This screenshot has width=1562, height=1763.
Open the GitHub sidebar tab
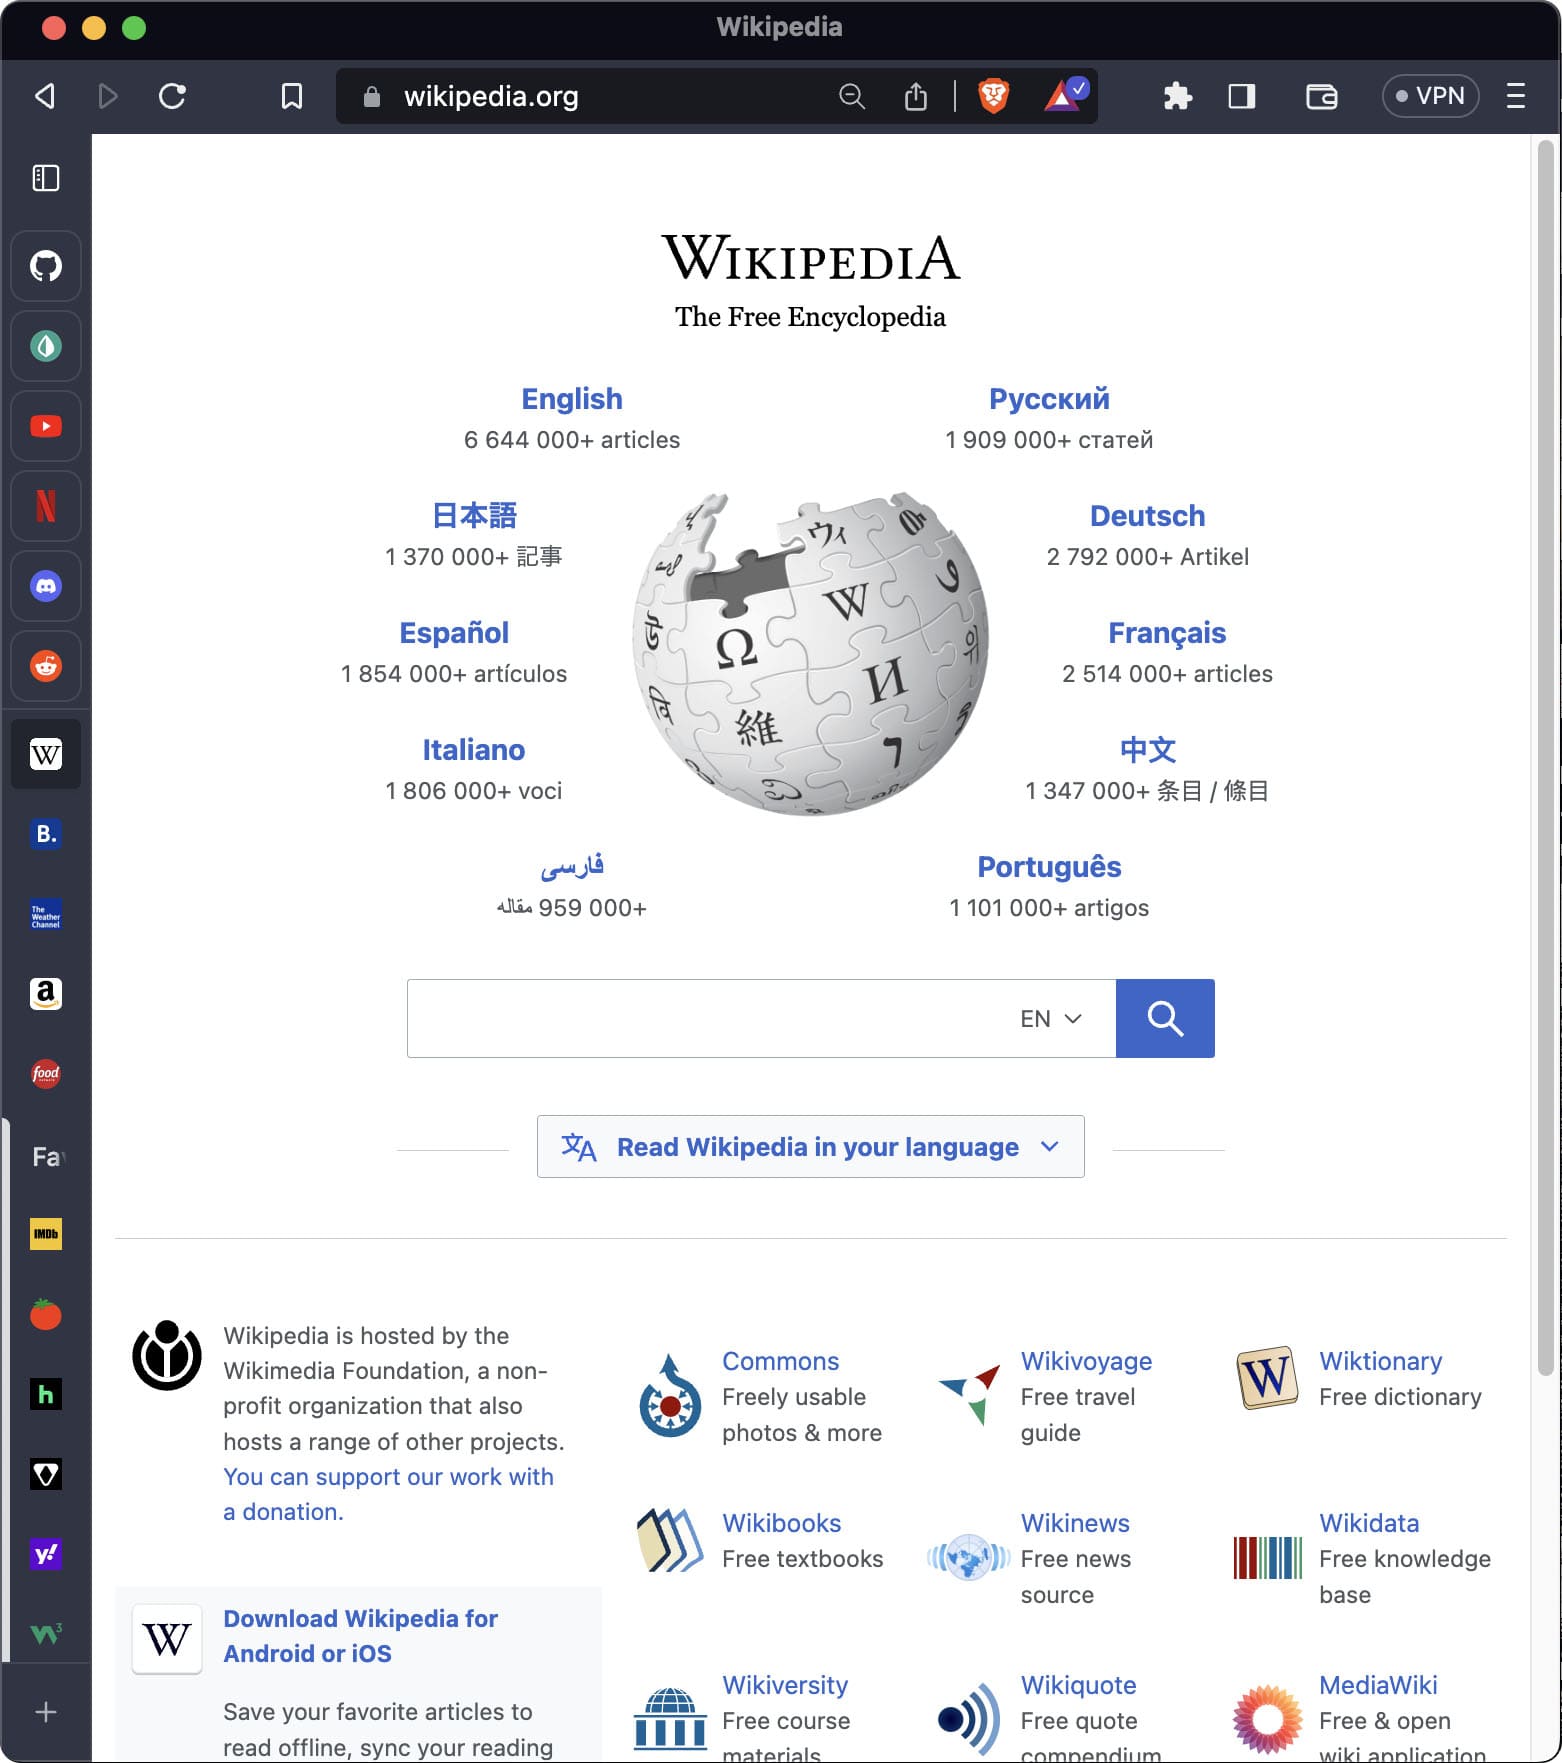pyautogui.click(x=46, y=266)
